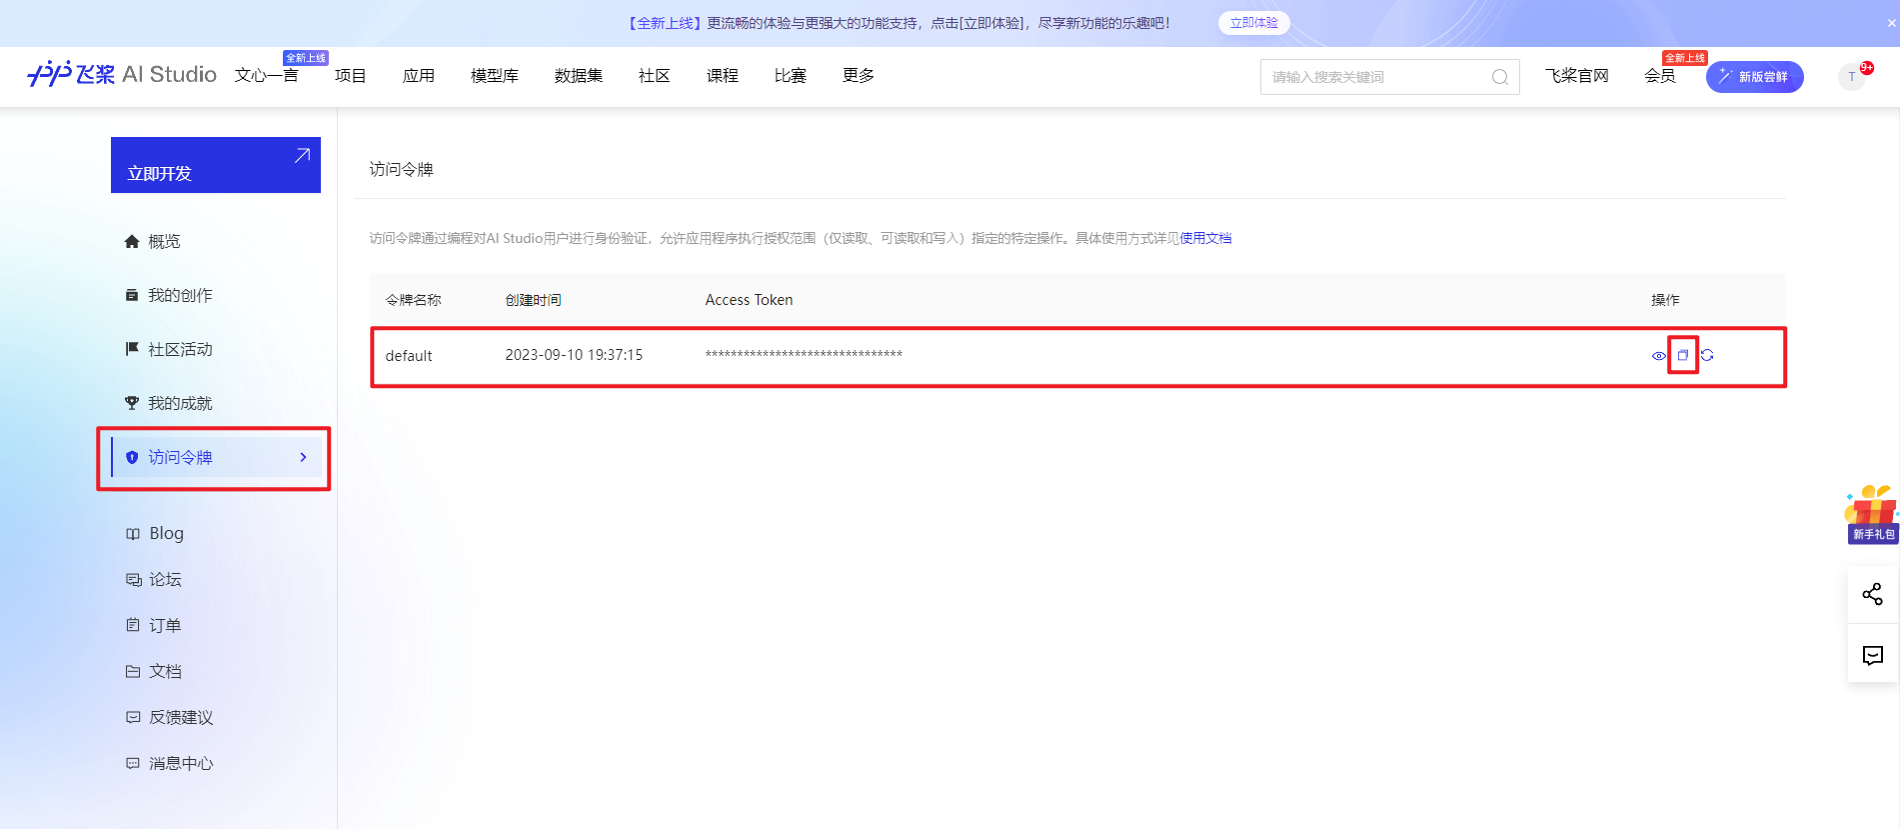The height and width of the screenshot is (829, 1900).
Task: Open the 使用文档 link
Action: (1206, 238)
